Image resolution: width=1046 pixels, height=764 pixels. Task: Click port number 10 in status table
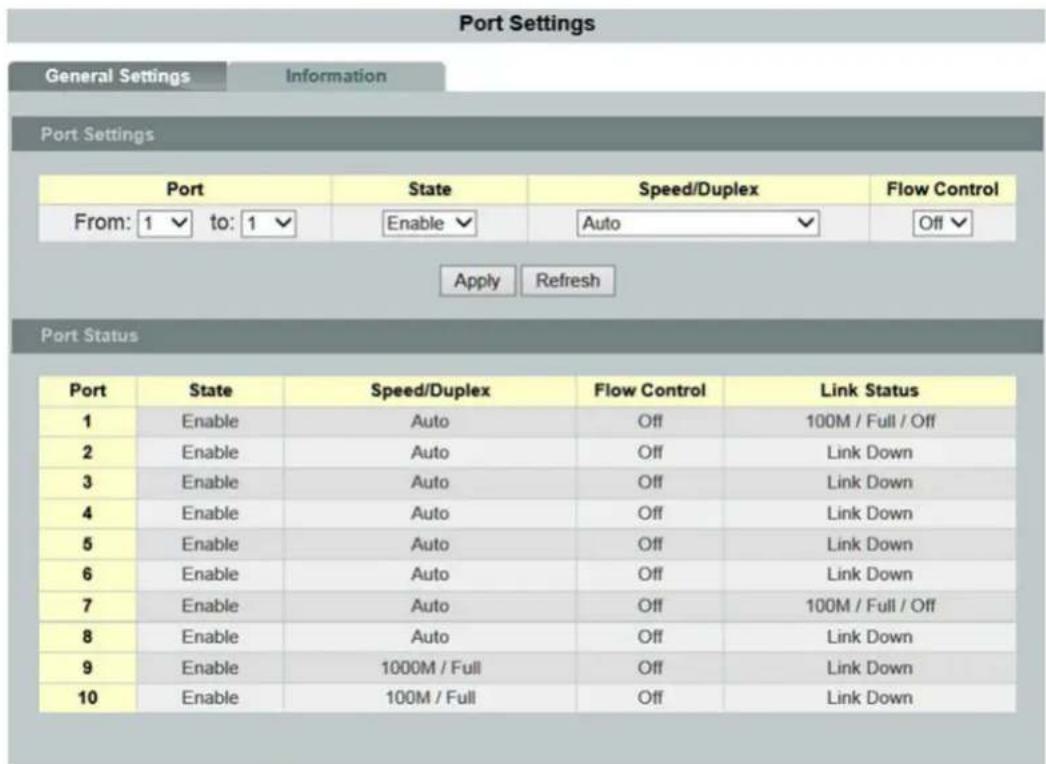click(x=87, y=698)
